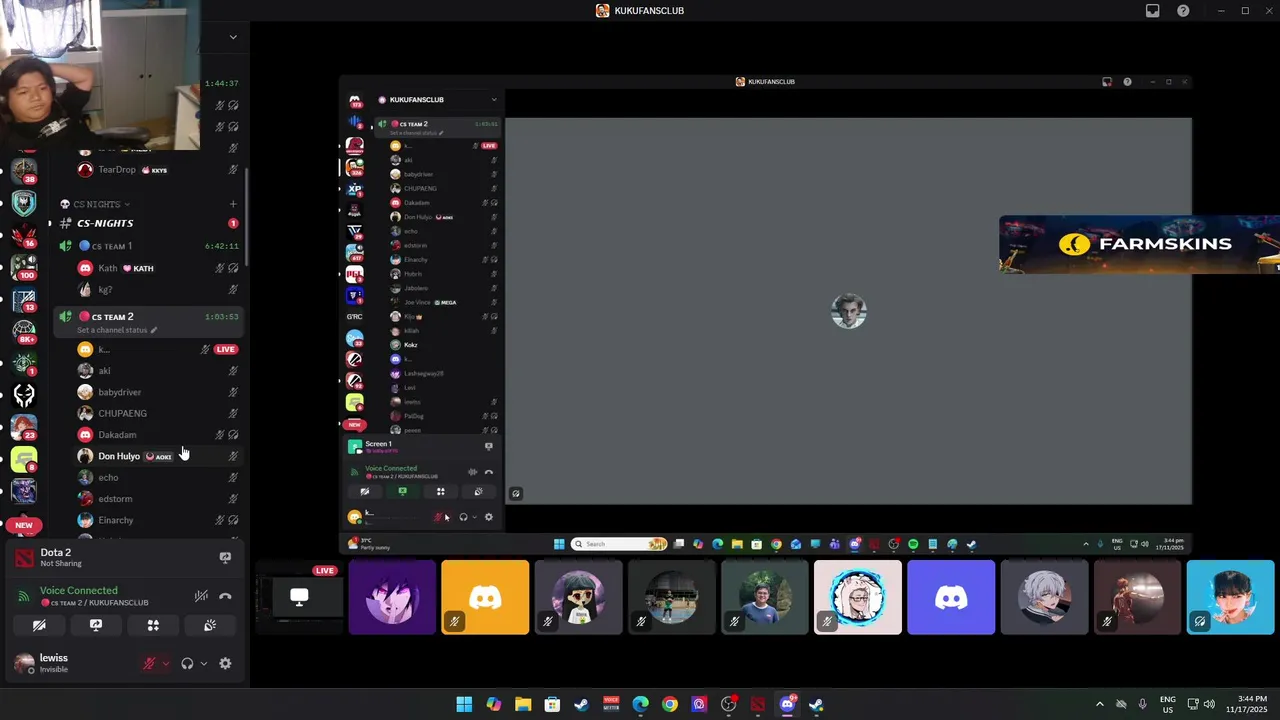Open the server with the 16 badge
Screen dimensions: 1280x720
pos(24,234)
